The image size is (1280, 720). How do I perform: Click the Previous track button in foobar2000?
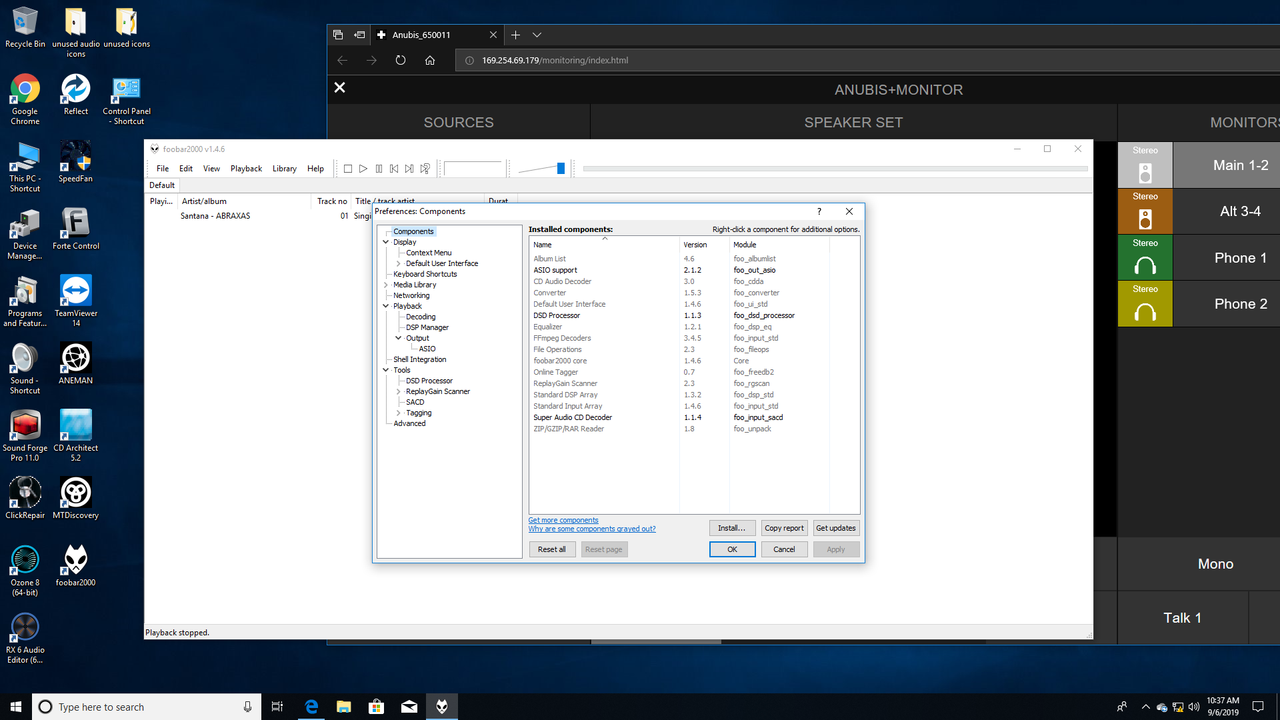click(394, 169)
